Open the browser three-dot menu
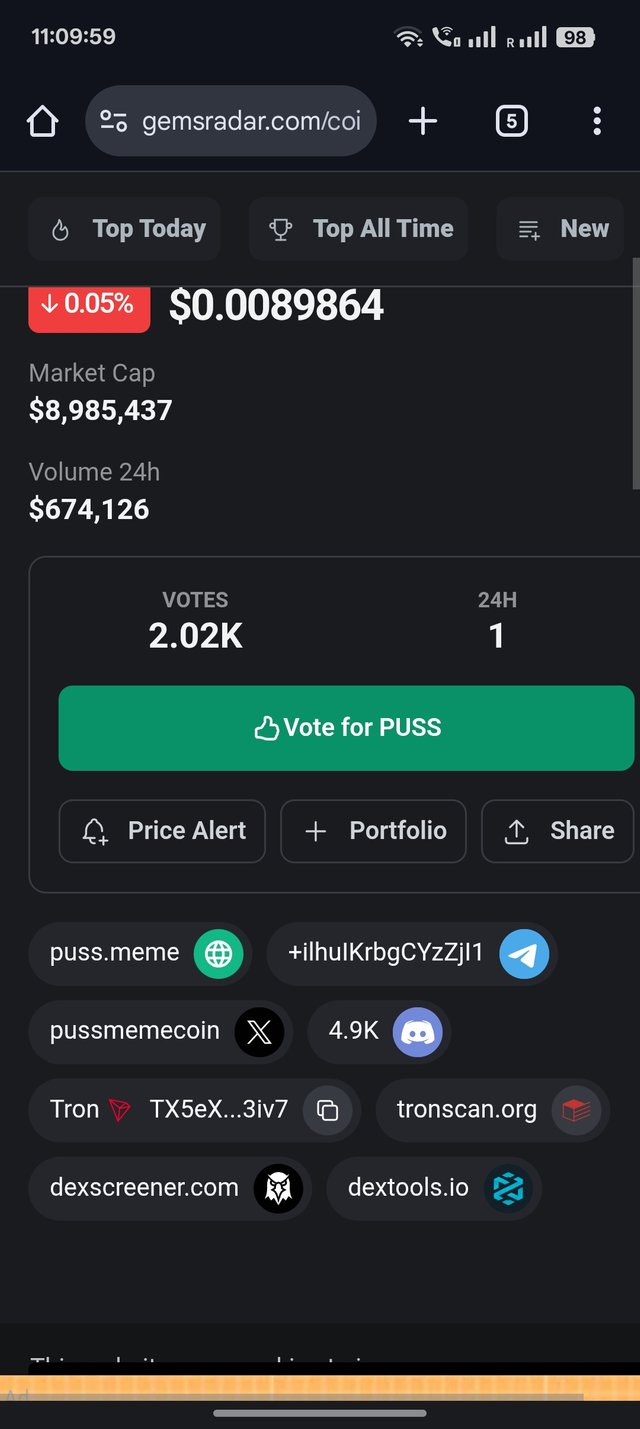Viewport: 640px width, 1429px height. [x=597, y=122]
